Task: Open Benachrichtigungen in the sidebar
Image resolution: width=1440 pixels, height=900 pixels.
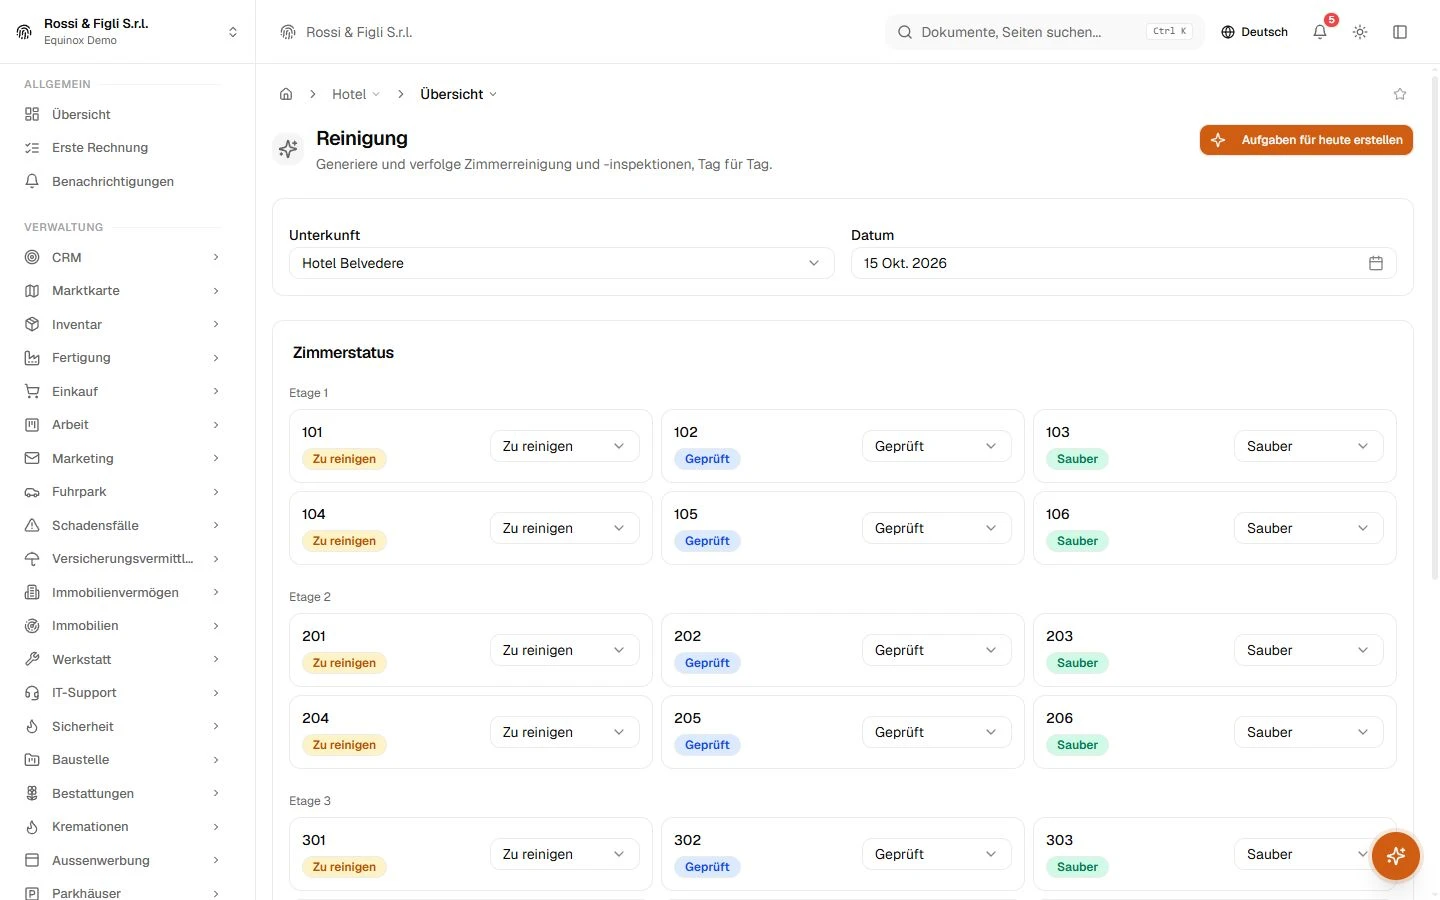Action: click(122, 181)
